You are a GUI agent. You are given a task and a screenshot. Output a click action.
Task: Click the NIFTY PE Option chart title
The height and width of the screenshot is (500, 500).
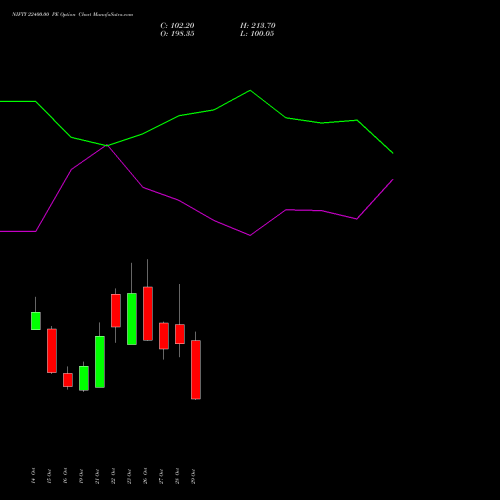pyautogui.click(x=72, y=14)
